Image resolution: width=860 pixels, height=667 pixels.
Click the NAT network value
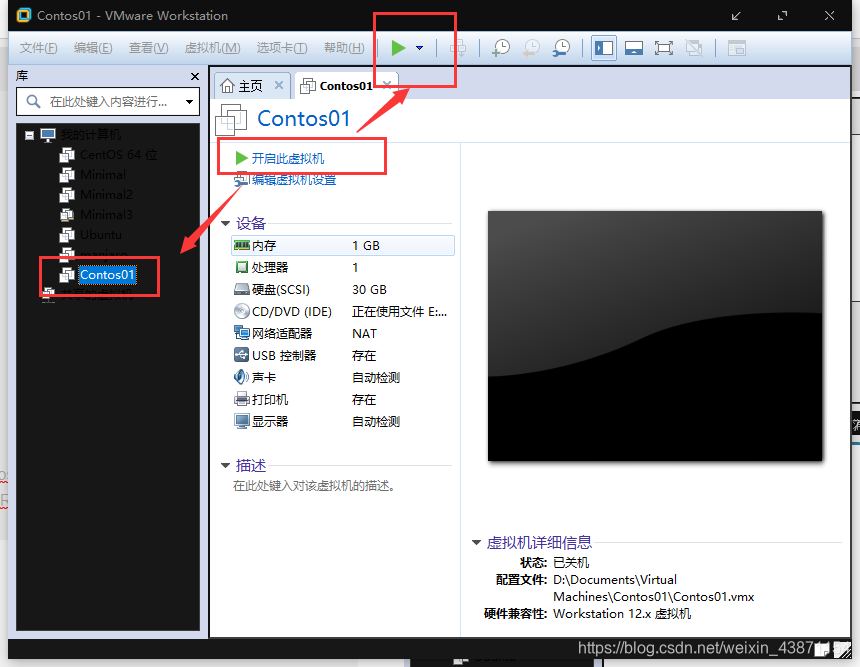[364, 334]
